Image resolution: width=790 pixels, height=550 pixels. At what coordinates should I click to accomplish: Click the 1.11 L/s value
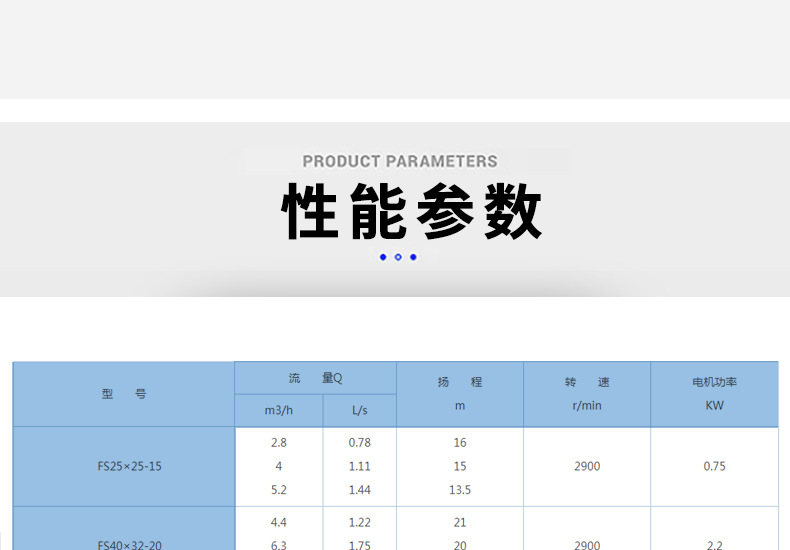pyautogui.click(x=360, y=466)
